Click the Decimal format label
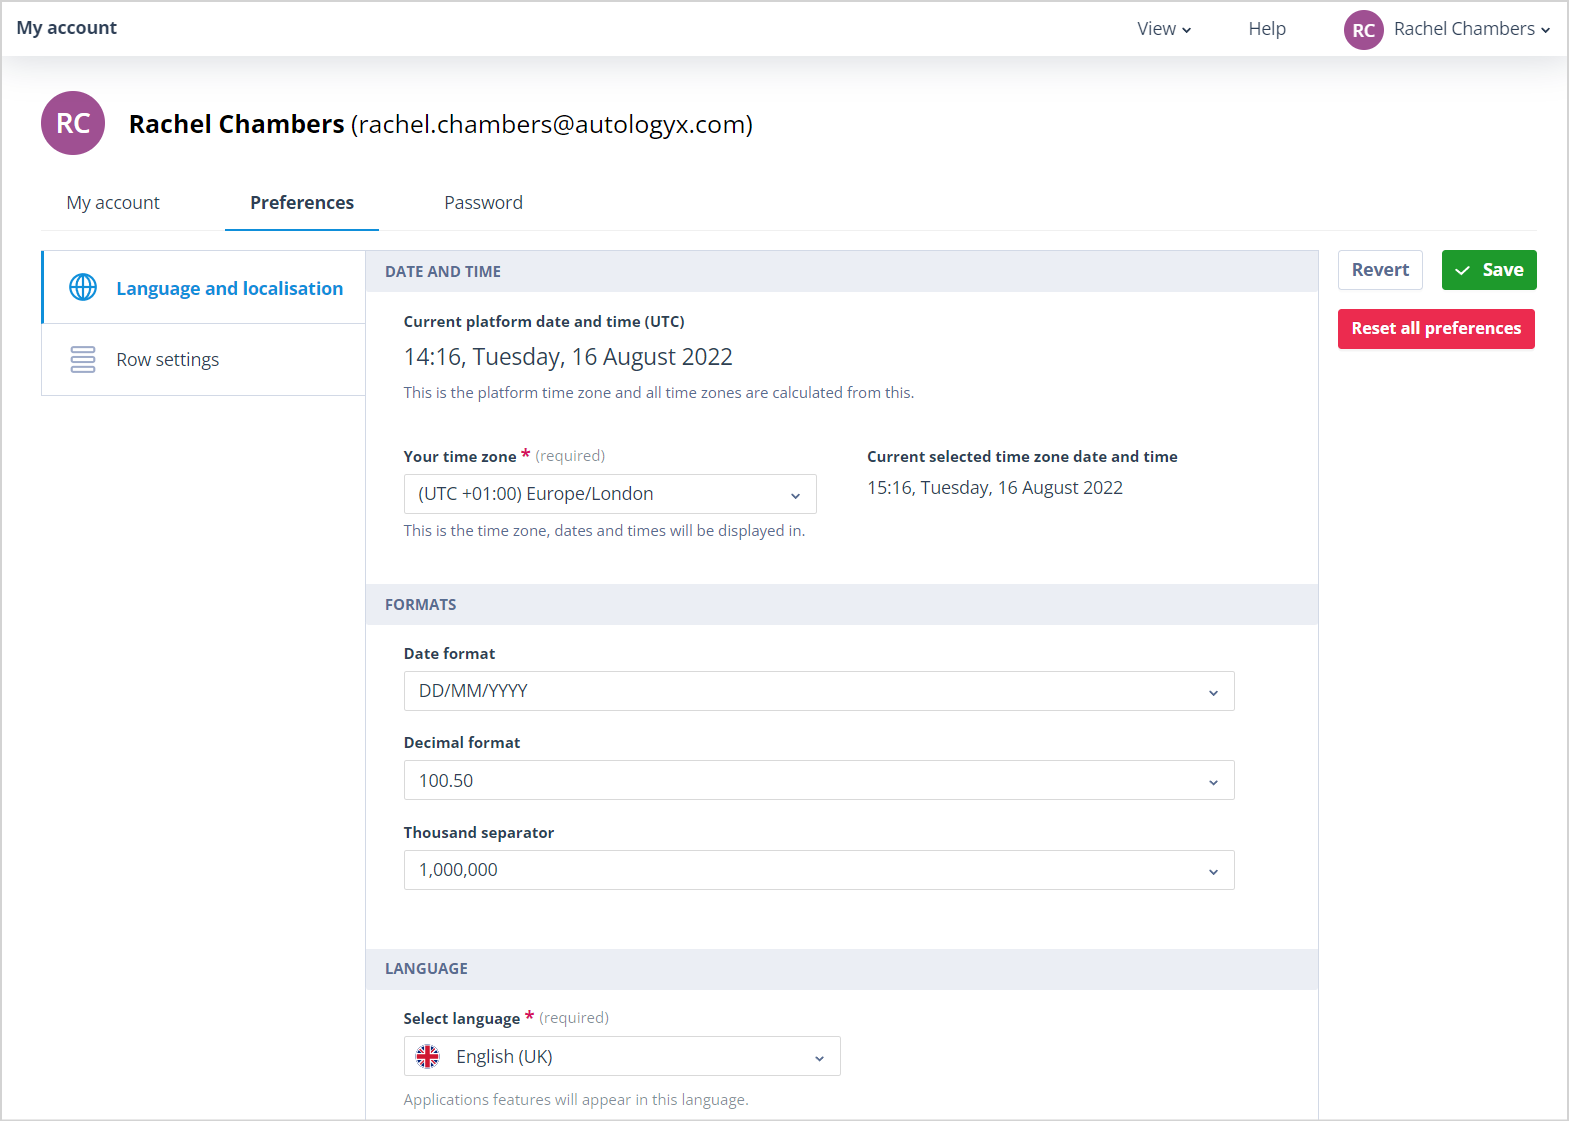 coord(462,743)
